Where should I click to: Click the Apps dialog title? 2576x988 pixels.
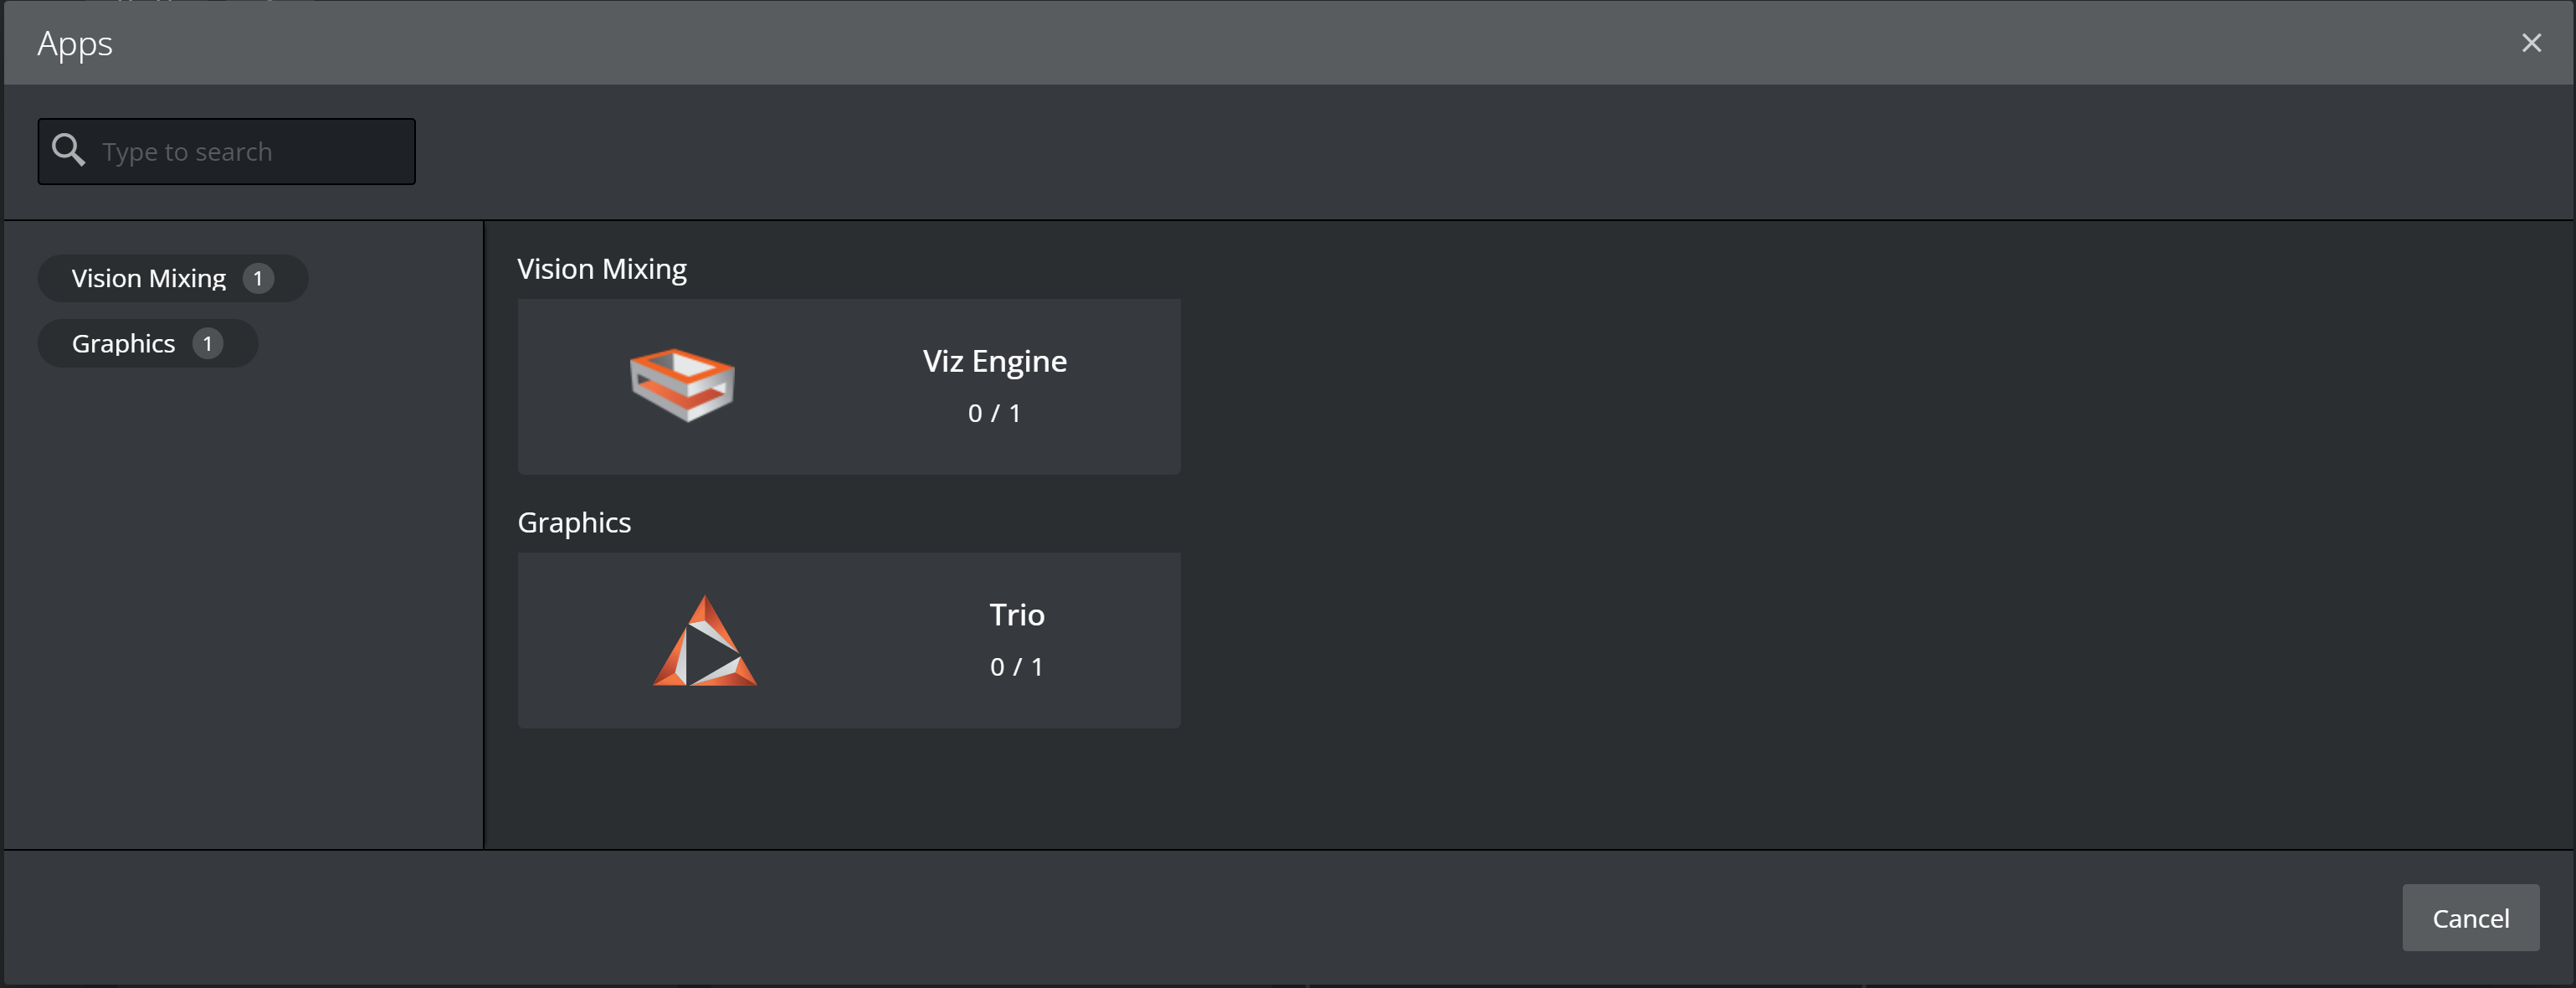pos(75,44)
